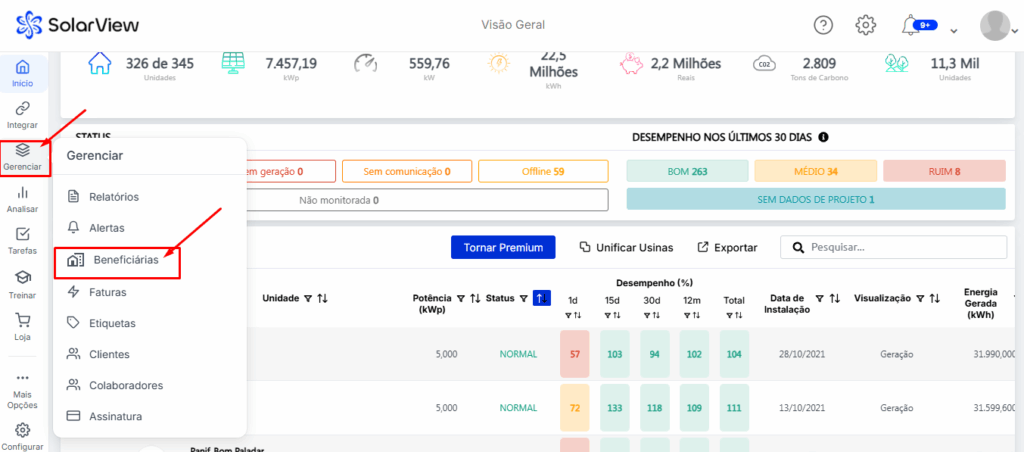Toggle the BOM 263 performance filter
The height and width of the screenshot is (452, 1024).
687,172
